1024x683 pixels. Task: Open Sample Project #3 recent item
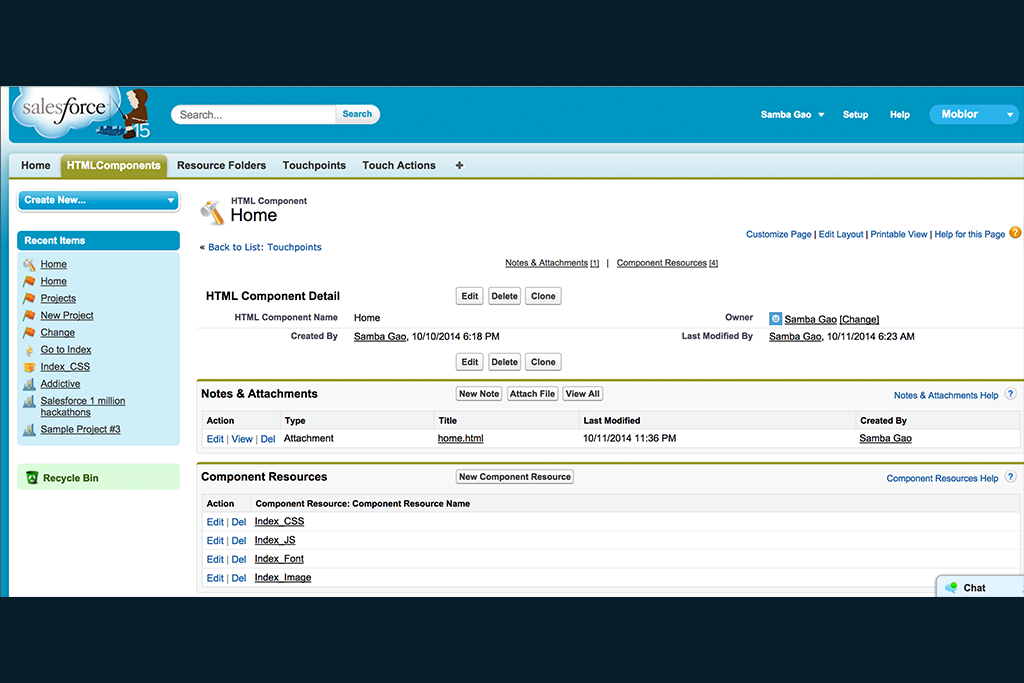(80, 430)
